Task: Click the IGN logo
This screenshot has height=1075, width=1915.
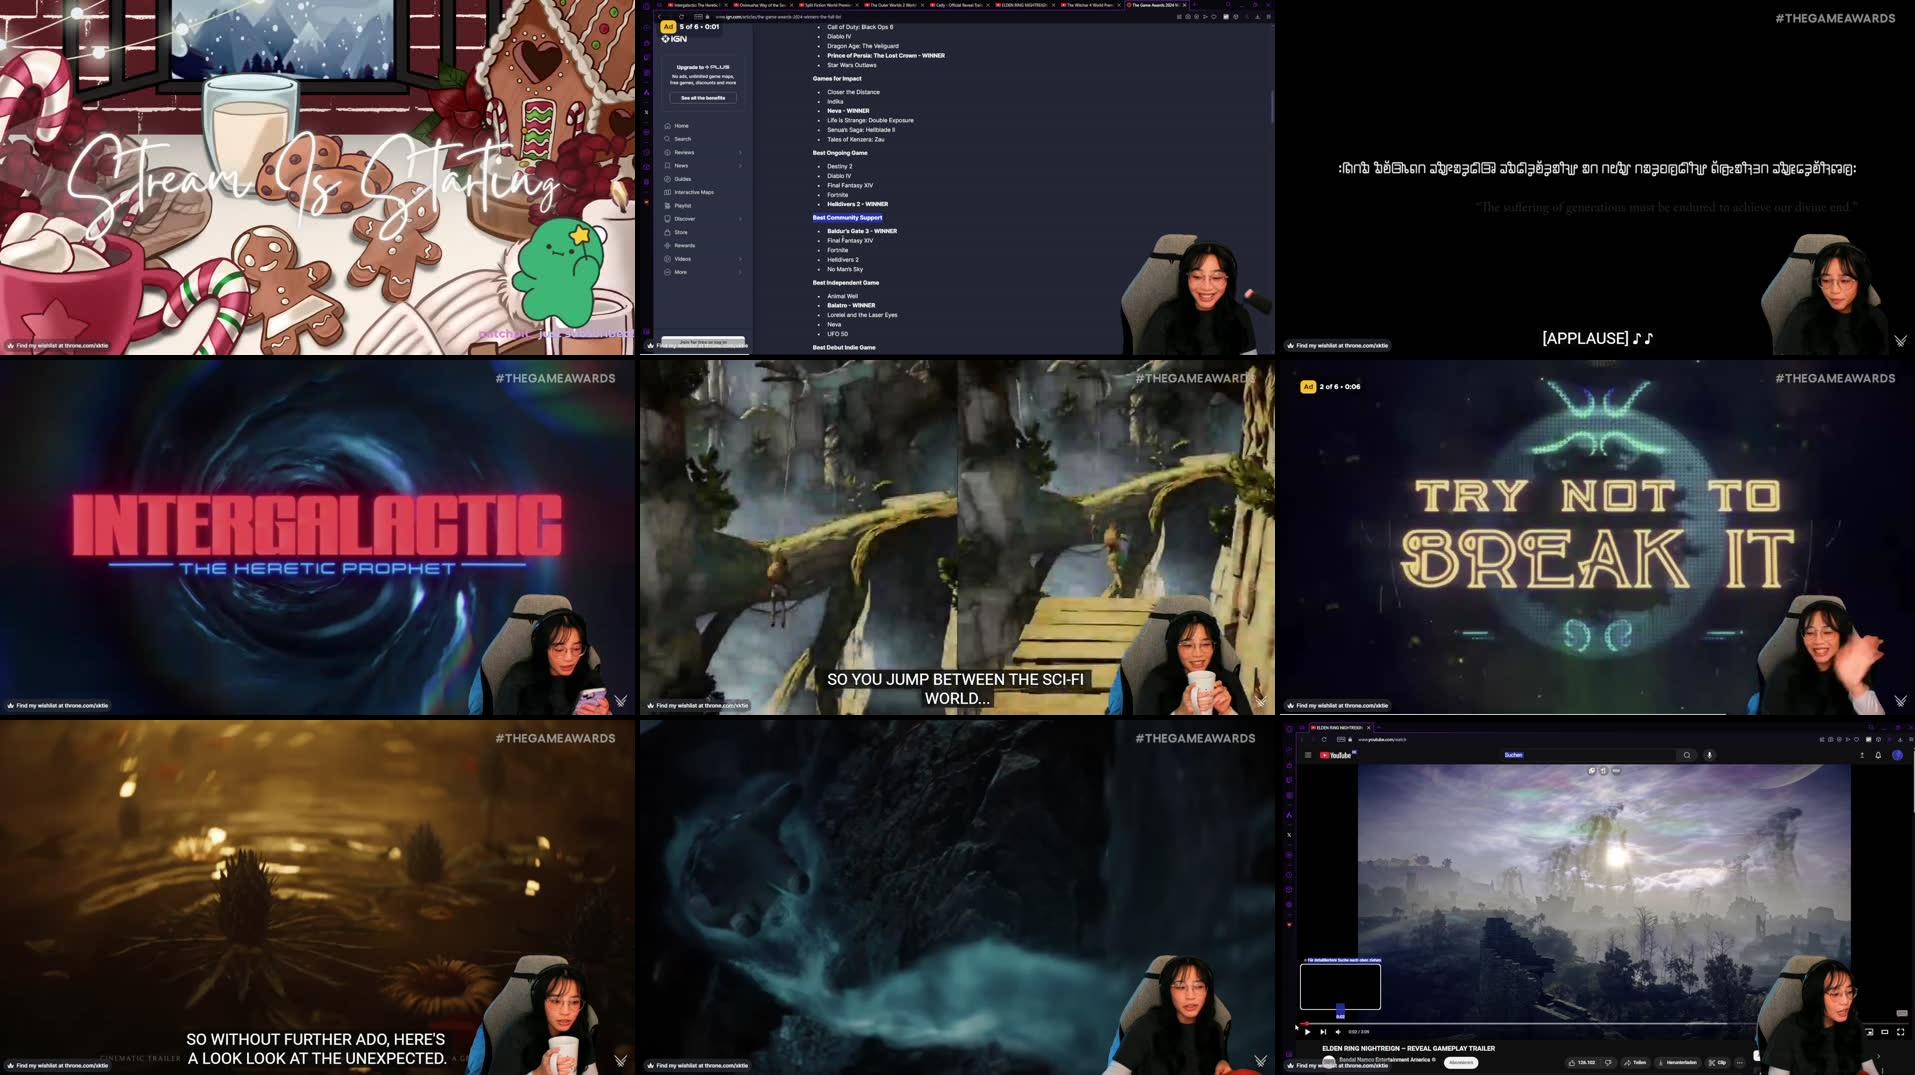Action: 674,39
